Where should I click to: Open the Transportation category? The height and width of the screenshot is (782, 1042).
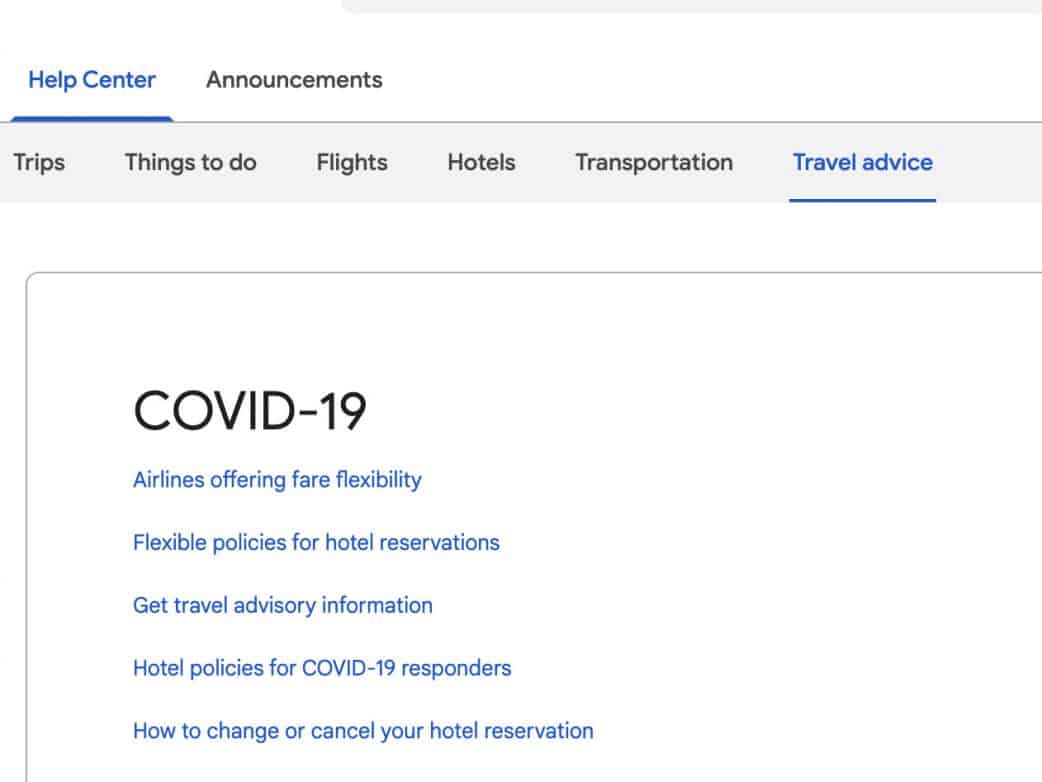point(654,162)
